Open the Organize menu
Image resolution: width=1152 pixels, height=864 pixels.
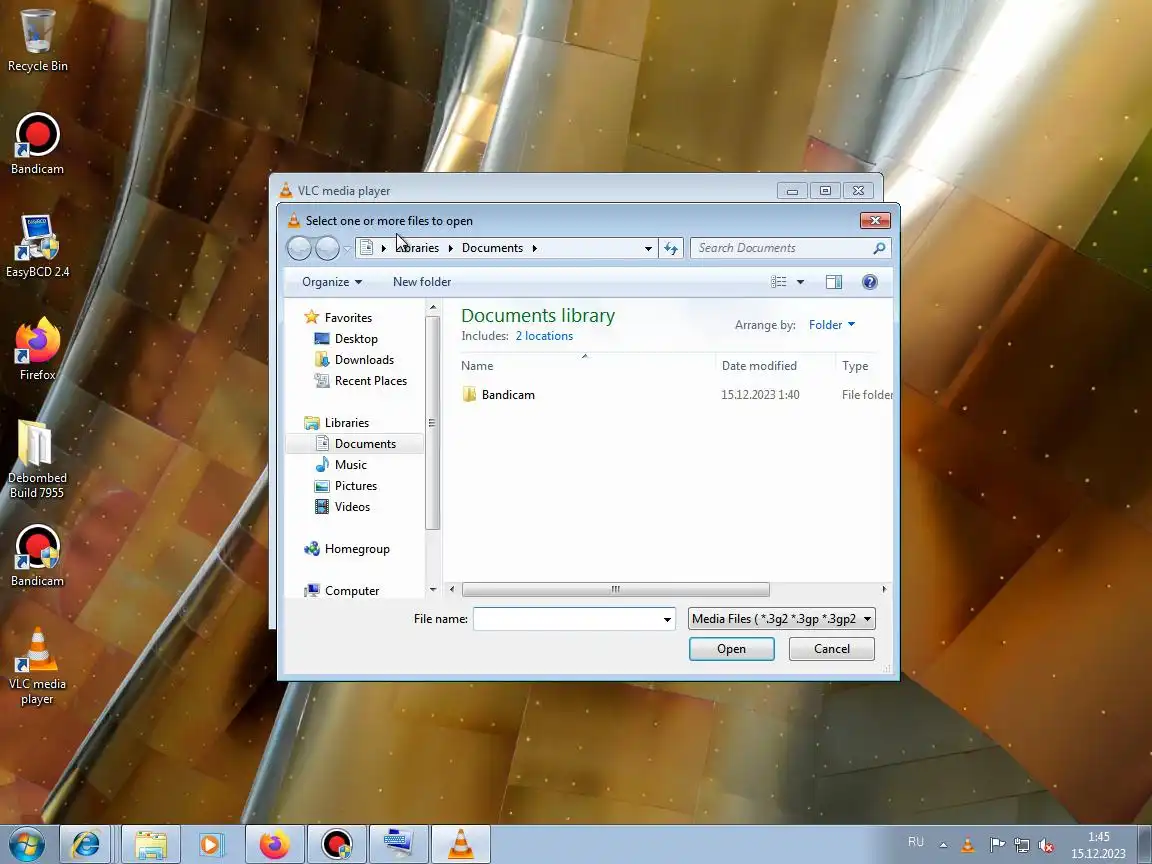(x=331, y=282)
